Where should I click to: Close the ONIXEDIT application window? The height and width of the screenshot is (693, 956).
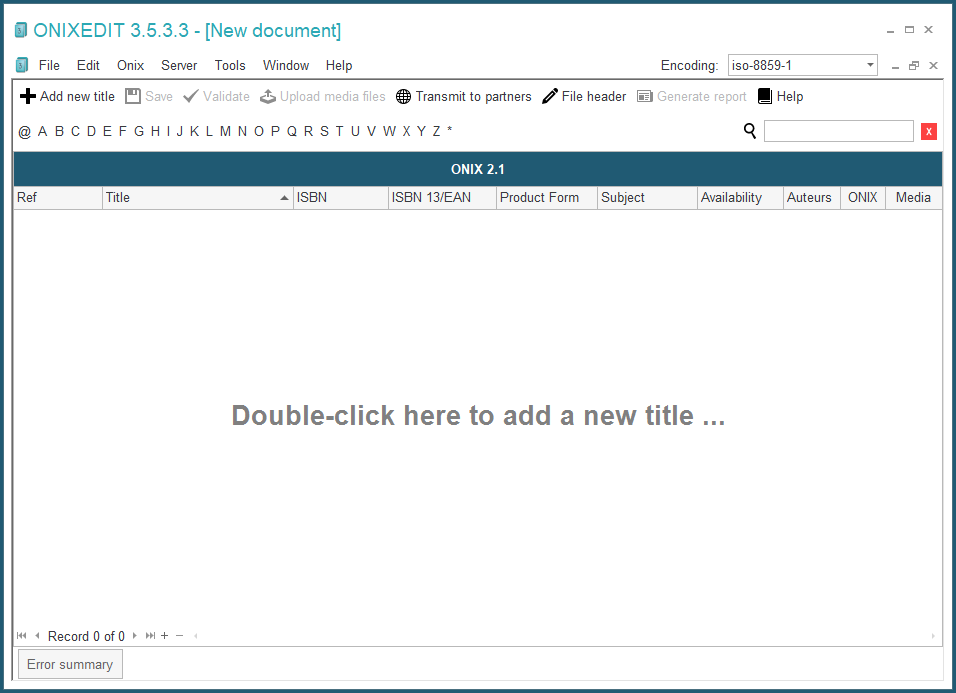929,30
